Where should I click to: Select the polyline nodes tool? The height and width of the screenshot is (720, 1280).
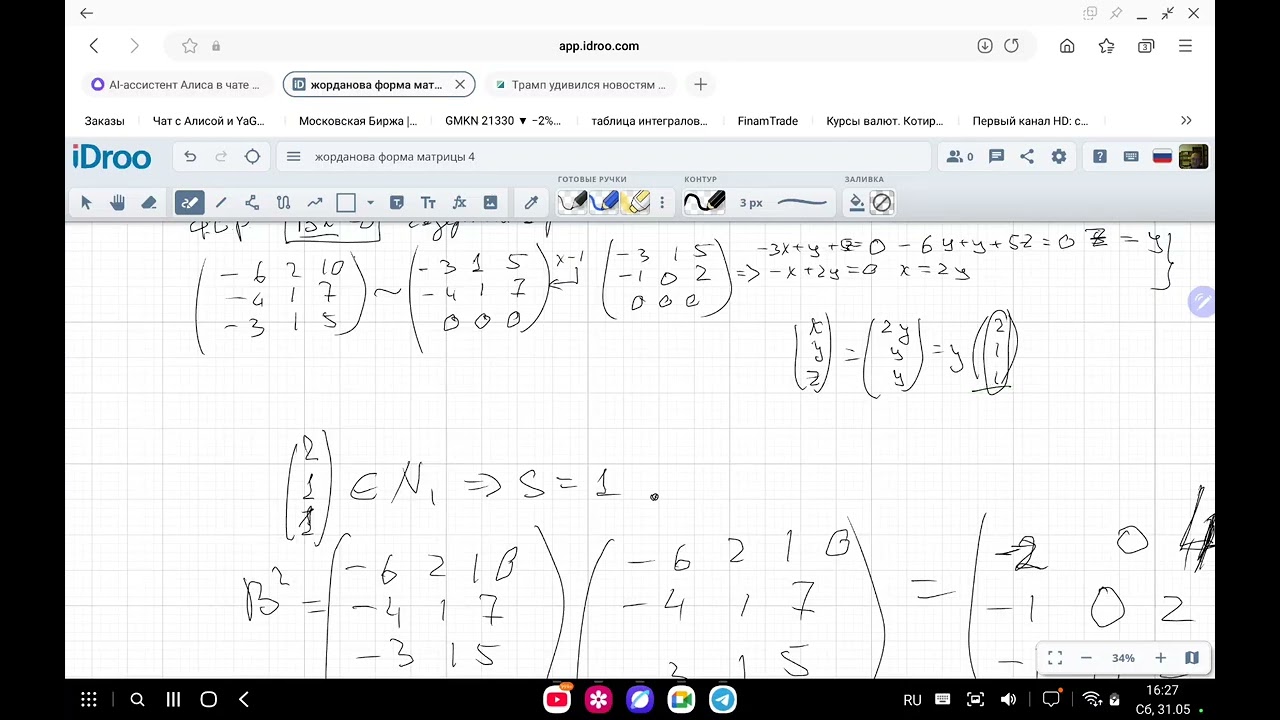point(252,203)
